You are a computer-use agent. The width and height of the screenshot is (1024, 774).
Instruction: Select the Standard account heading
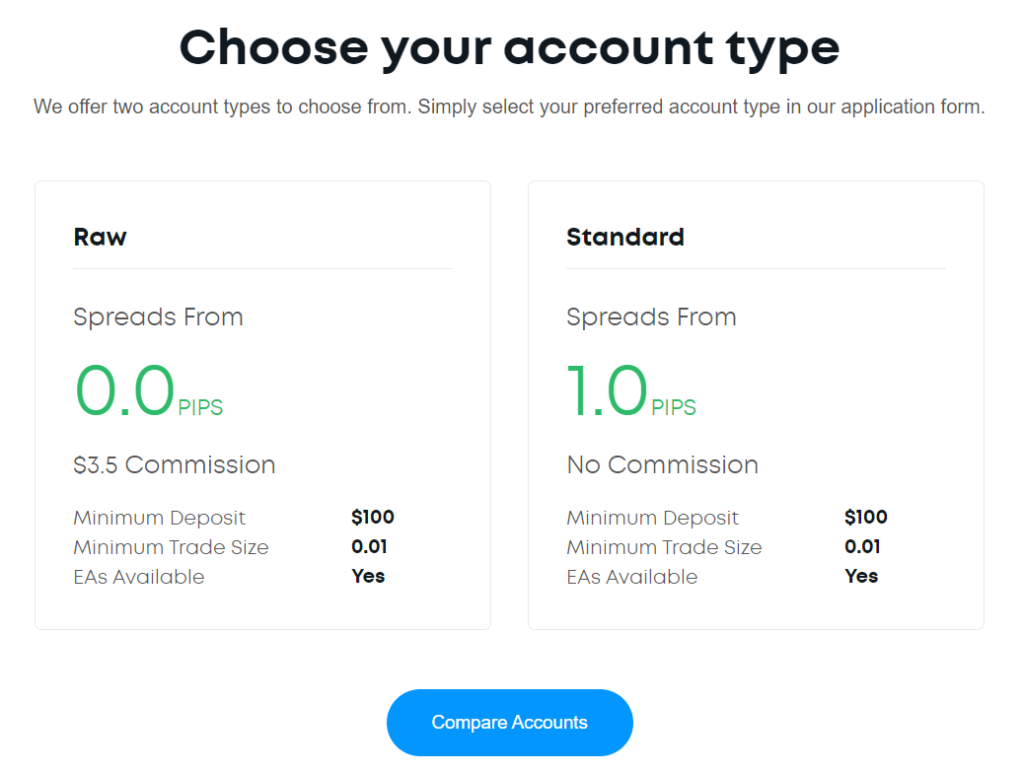625,237
